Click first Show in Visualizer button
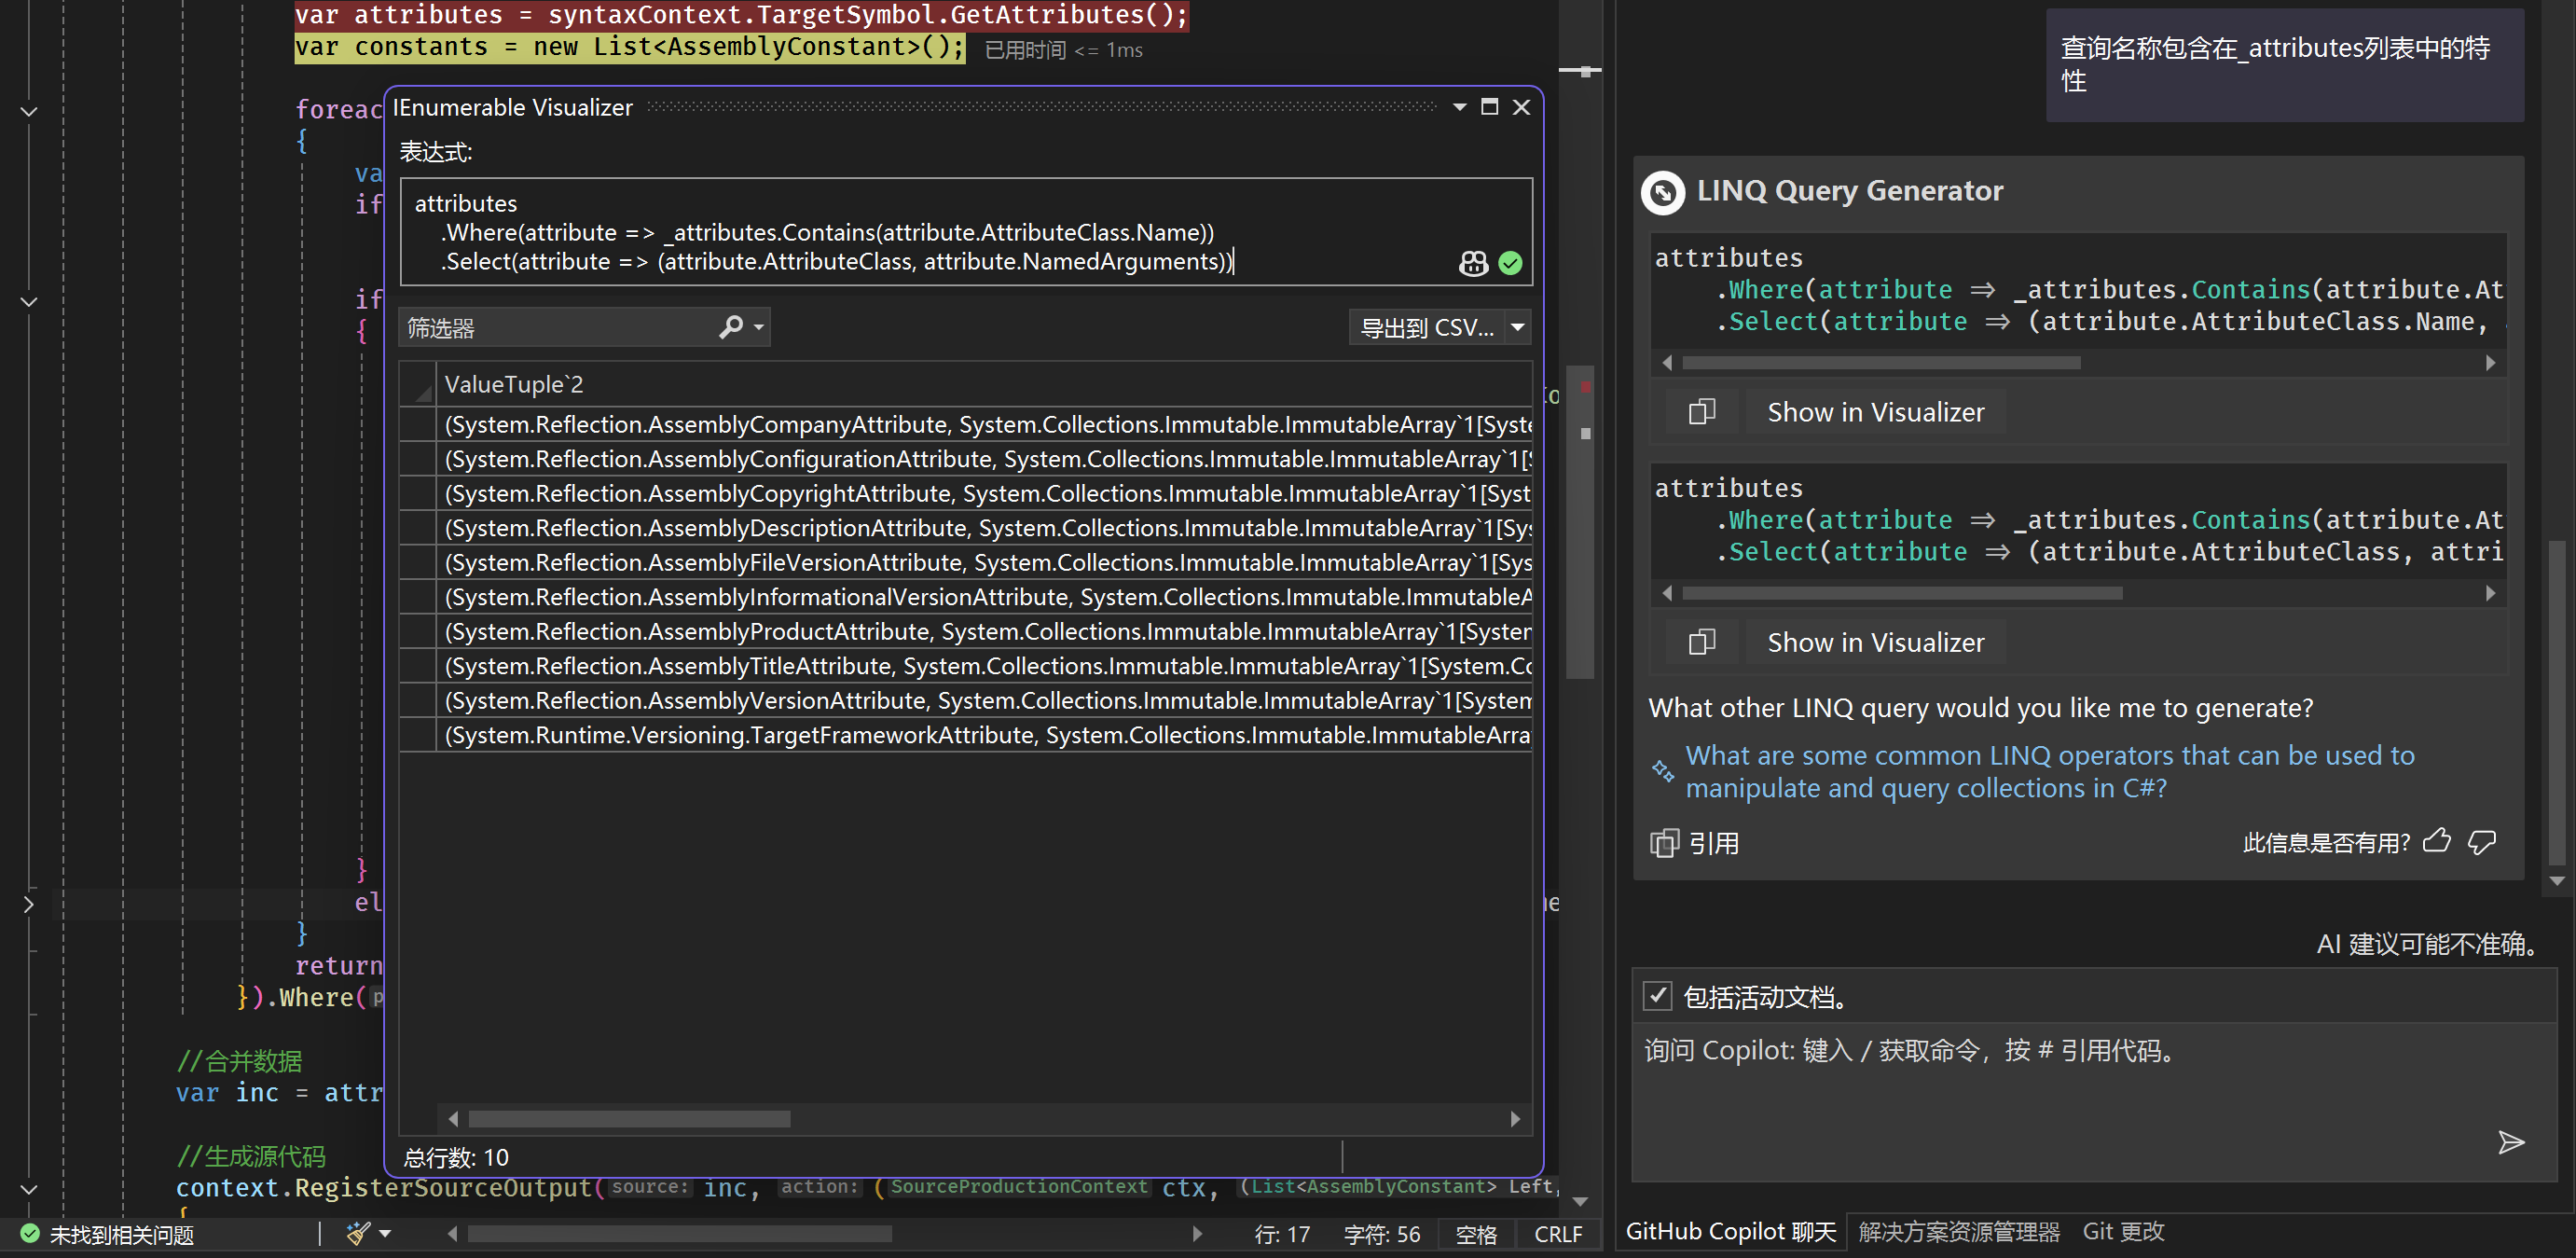Screen dimensions: 2576x1258 point(1875,411)
